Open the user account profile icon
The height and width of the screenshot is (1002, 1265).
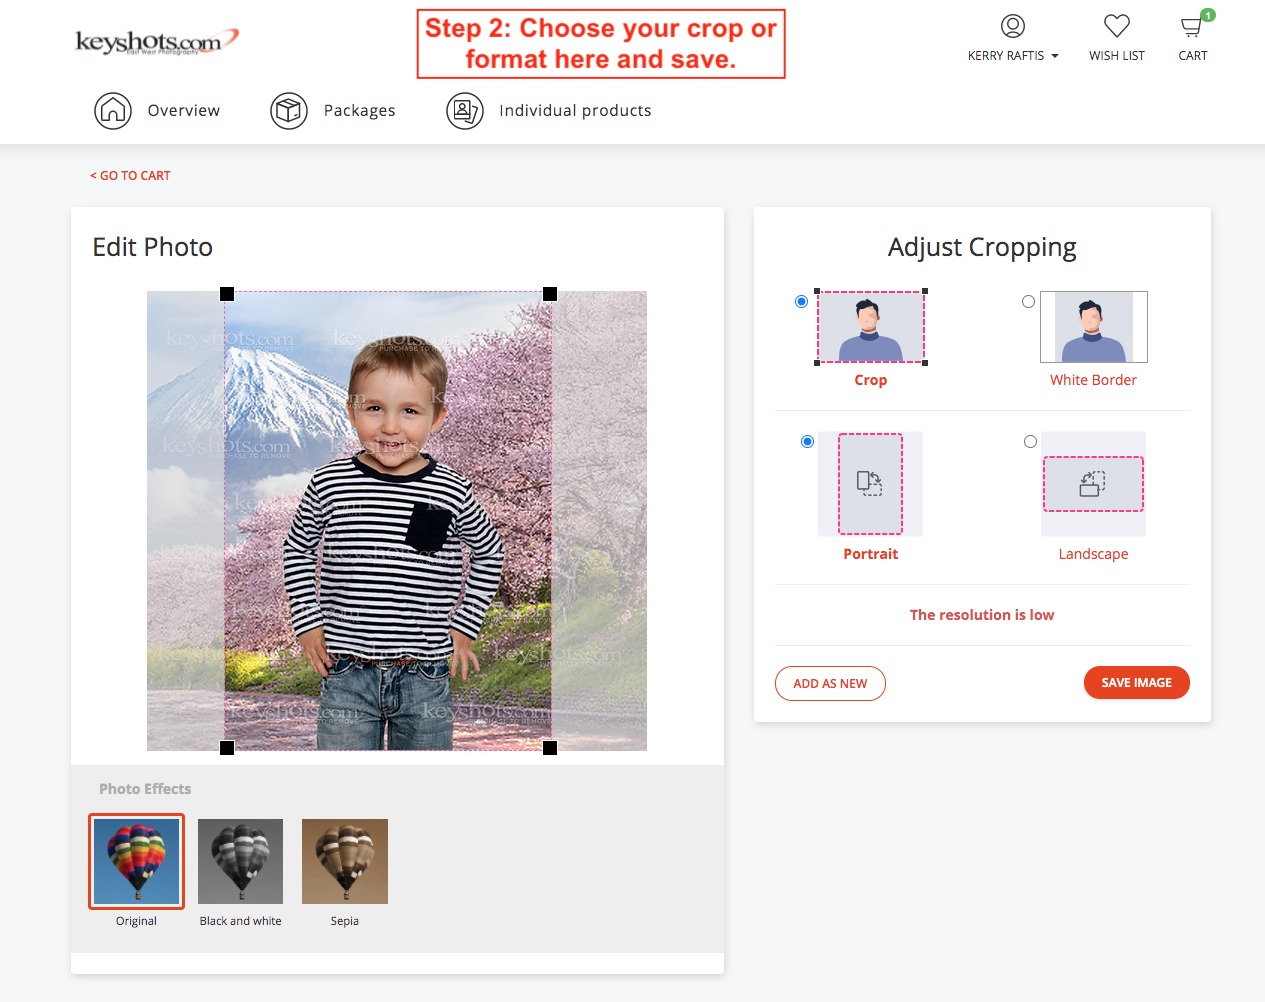point(1012,26)
